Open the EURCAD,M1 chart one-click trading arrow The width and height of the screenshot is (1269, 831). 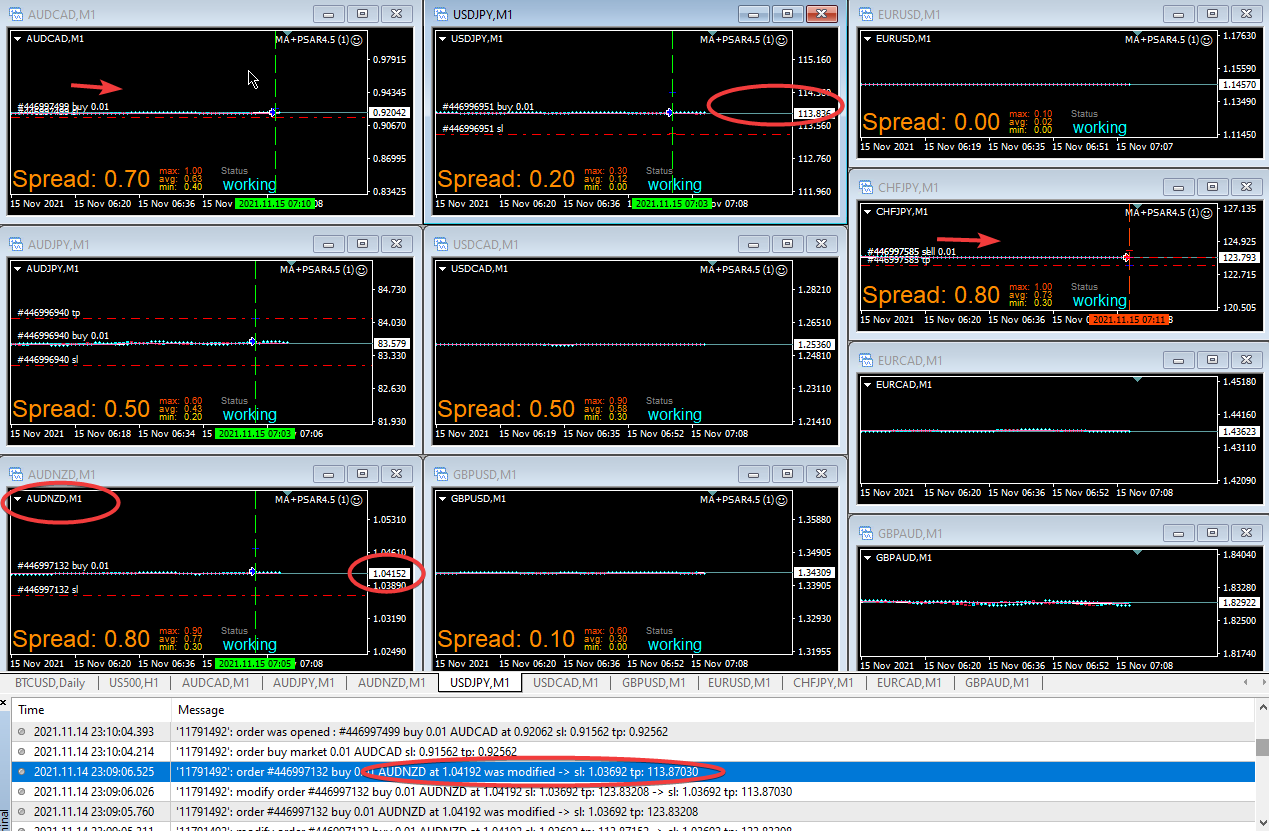[867, 385]
